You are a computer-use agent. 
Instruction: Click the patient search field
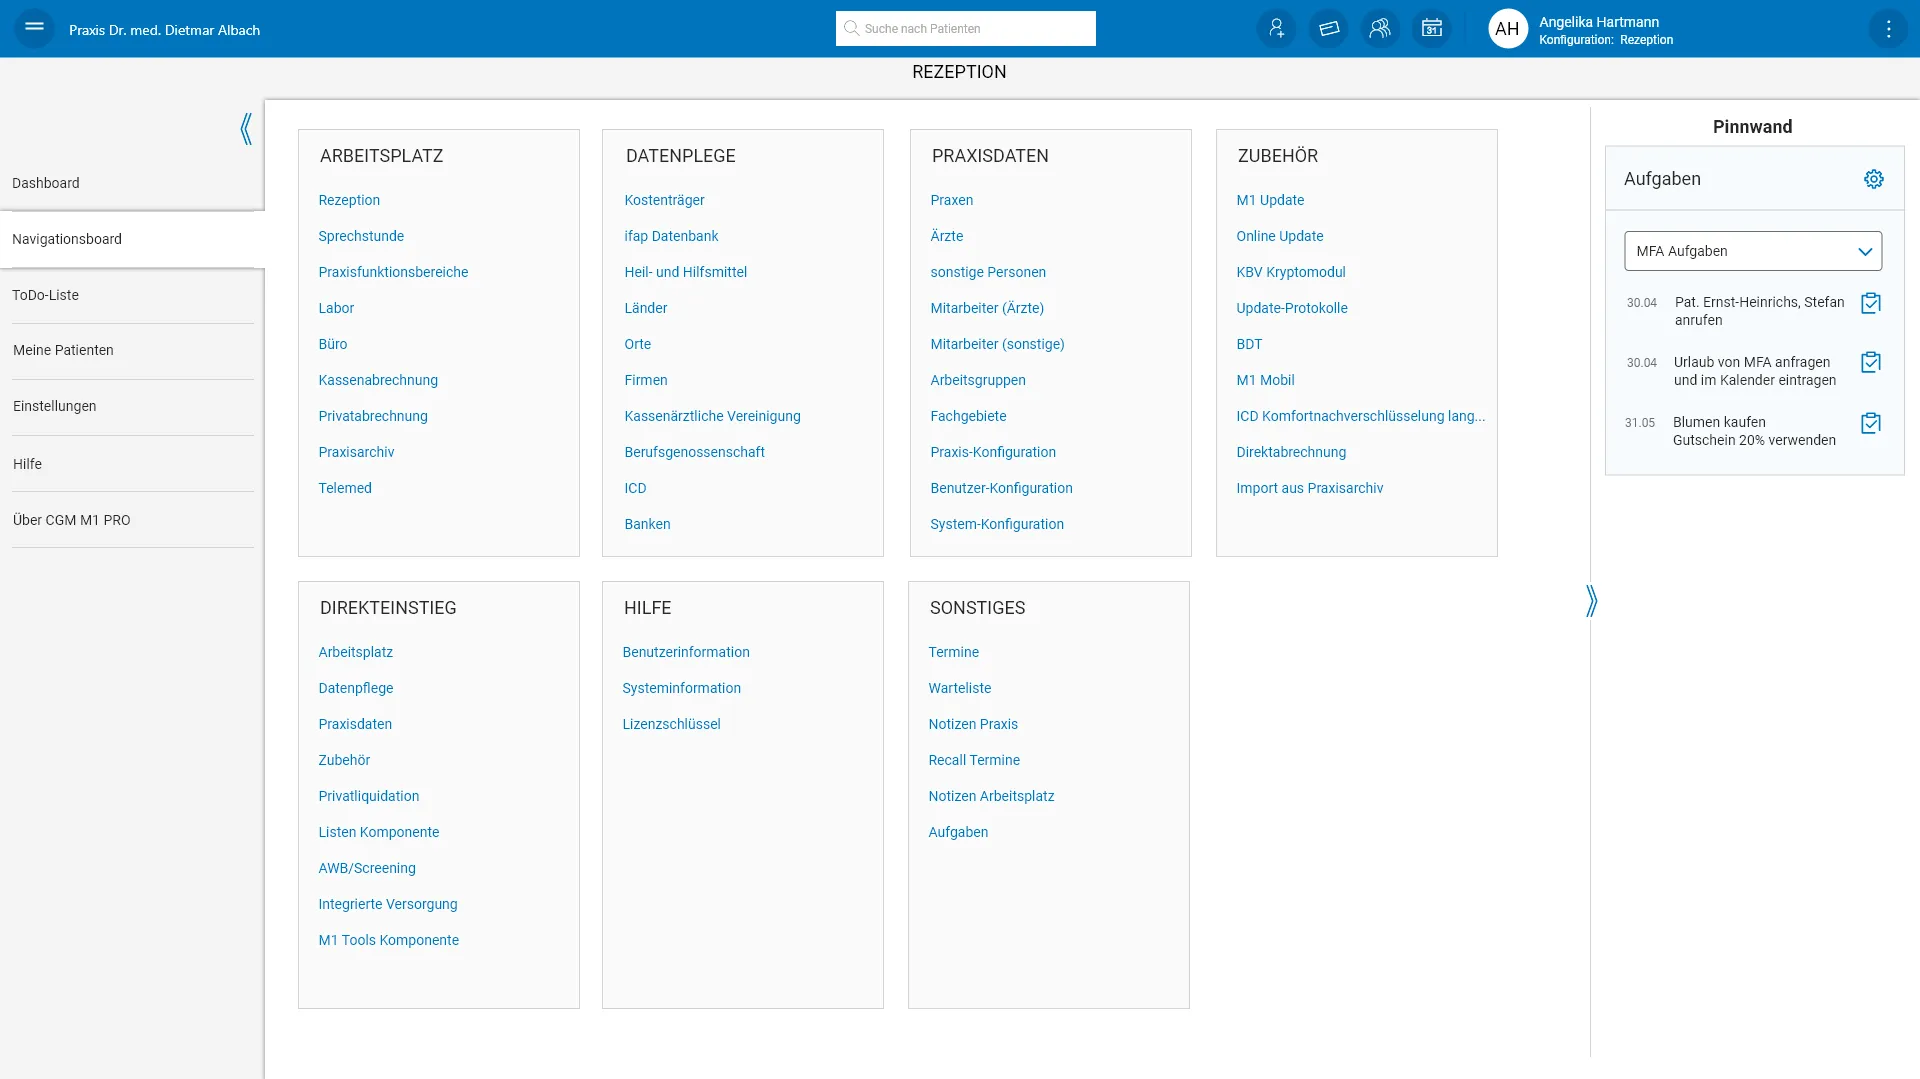click(965, 28)
